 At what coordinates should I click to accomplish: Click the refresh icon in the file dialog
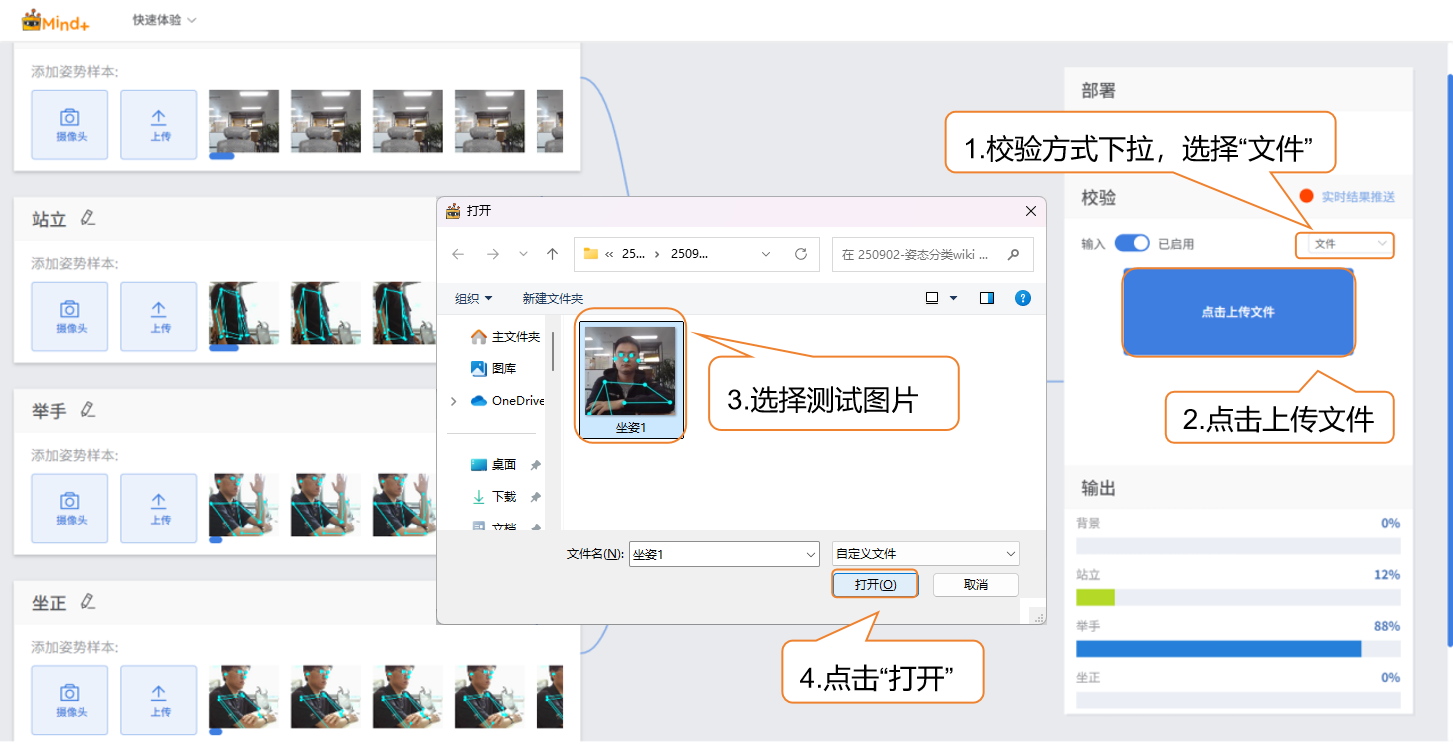(800, 254)
